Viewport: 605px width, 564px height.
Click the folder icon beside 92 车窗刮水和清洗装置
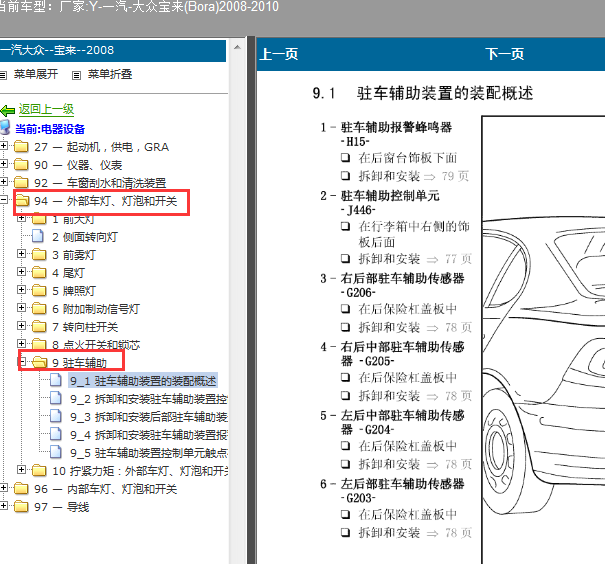pyautogui.click(x=21, y=182)
